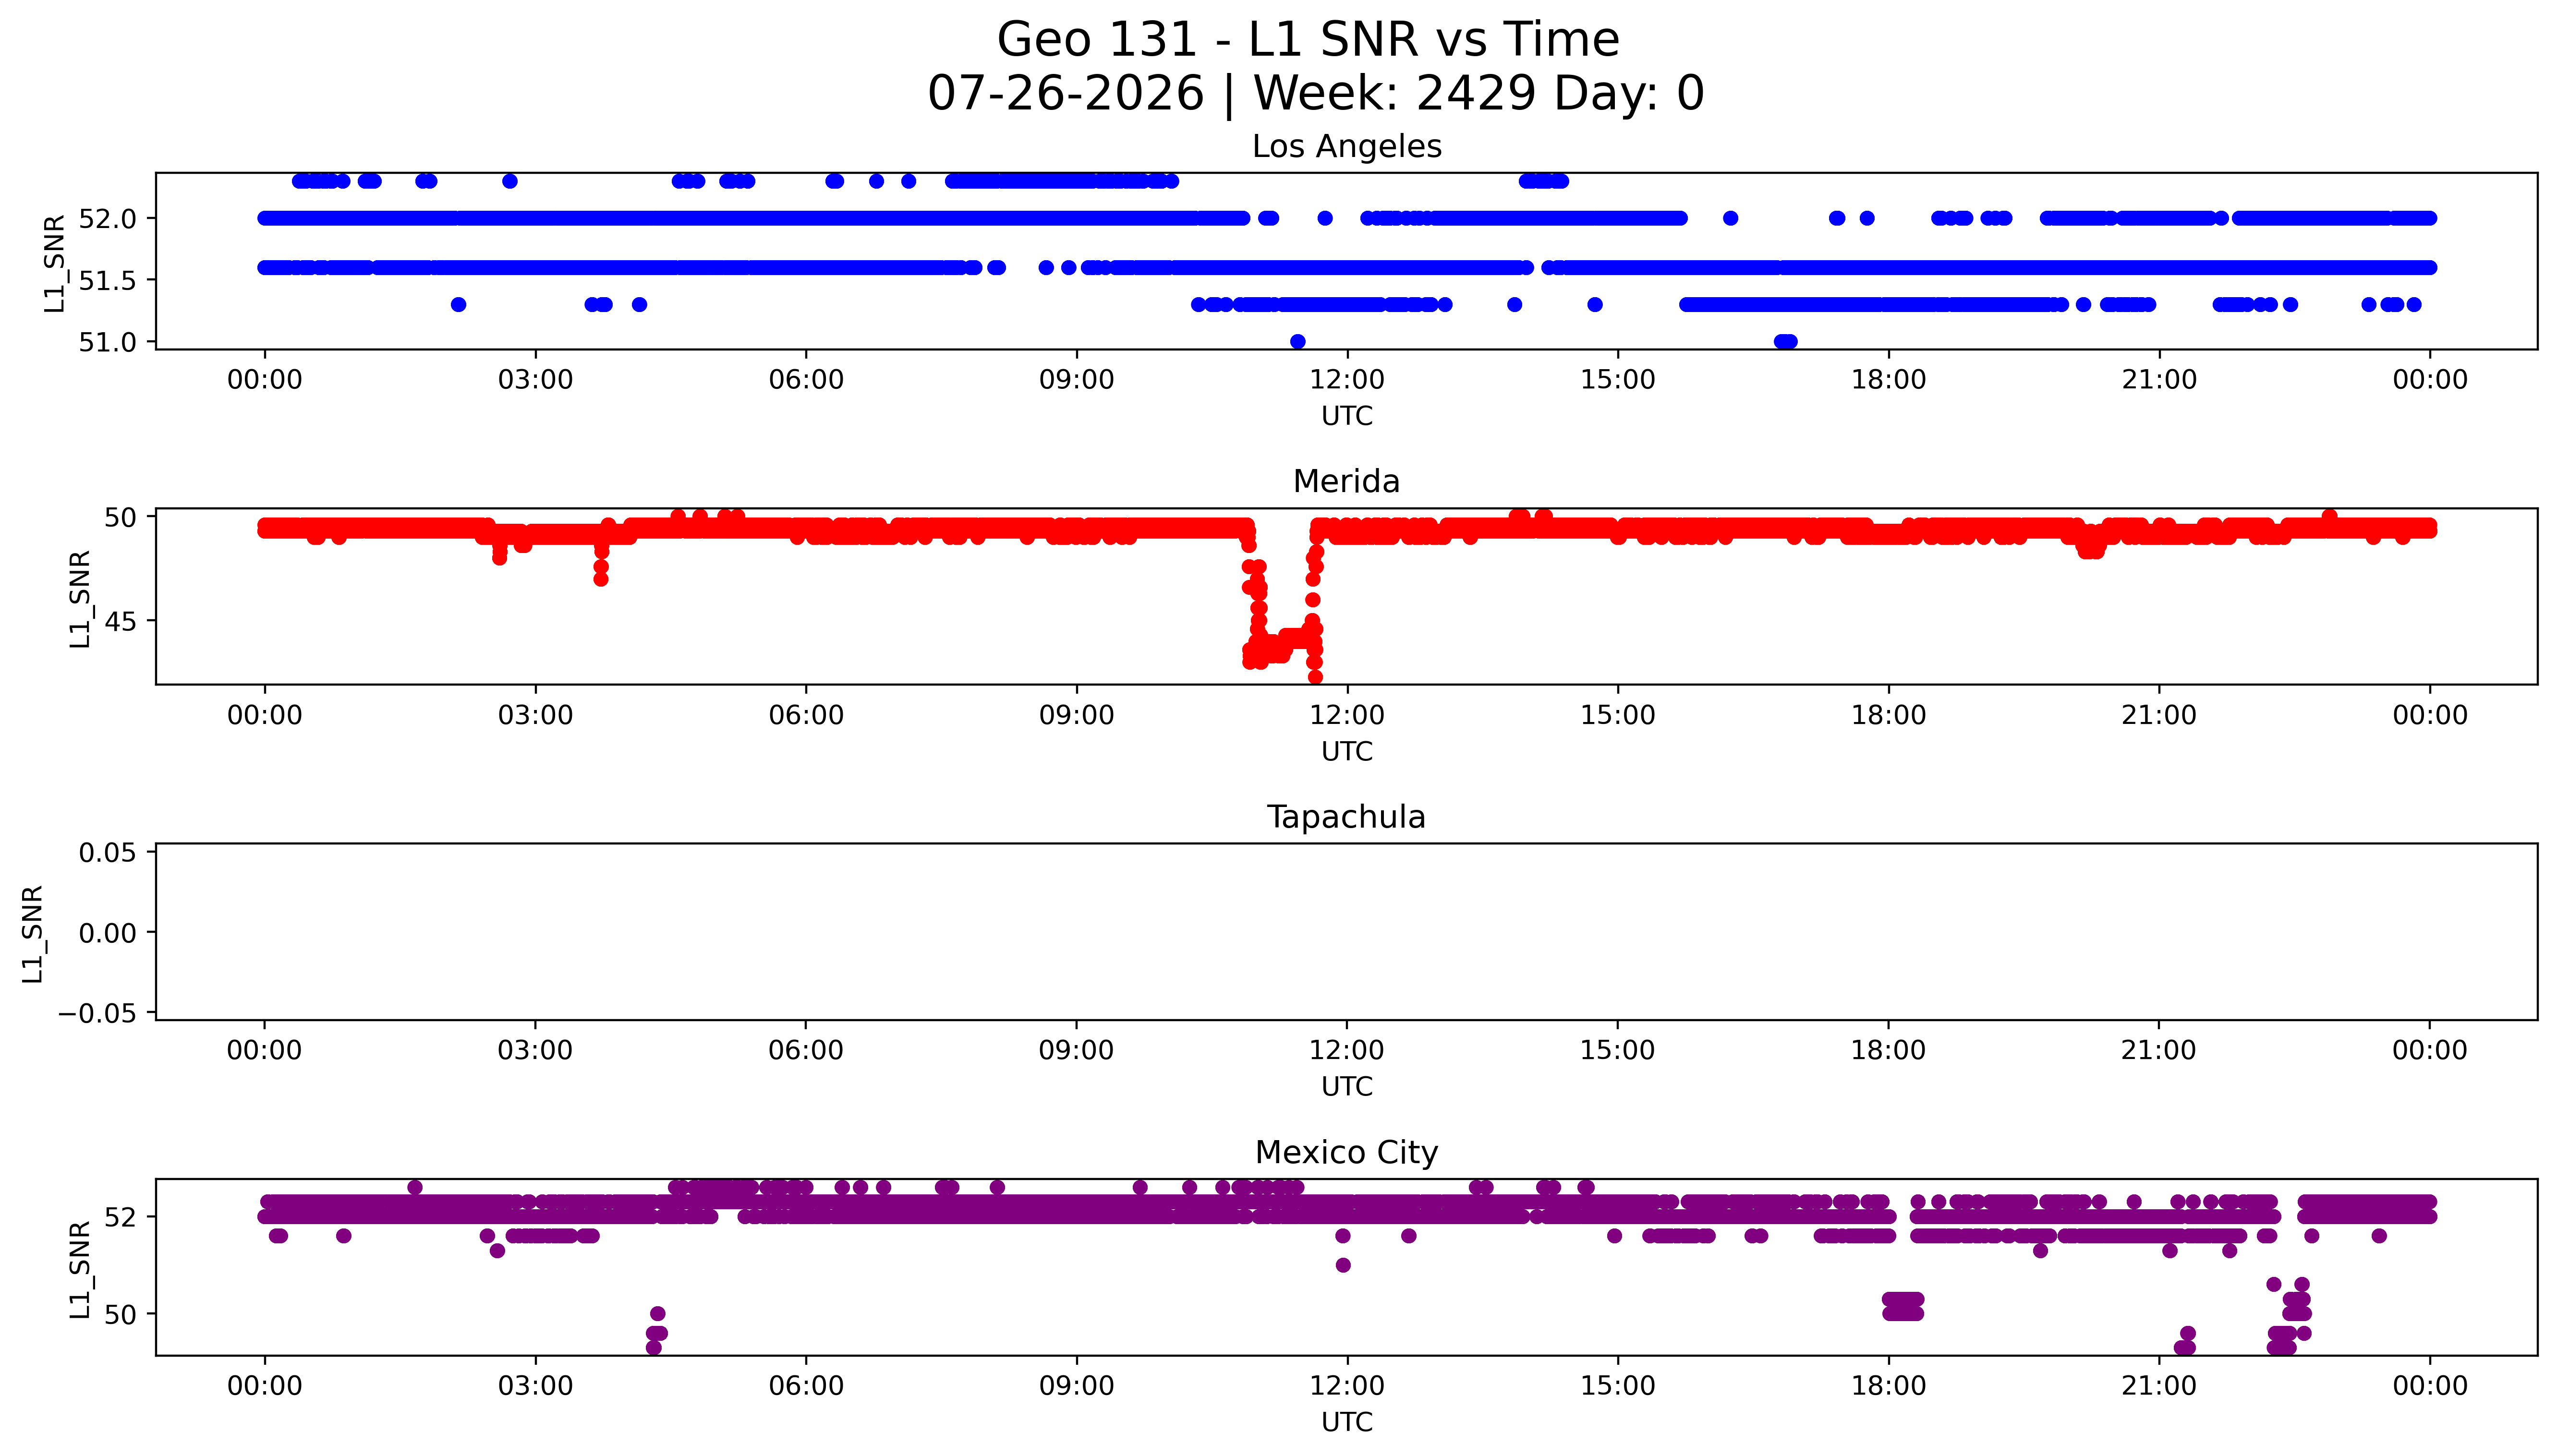Viewport: 2557px width, 1456px height.
Task: Select the Tapachula subplot title
Action: tap(1346, 817)
